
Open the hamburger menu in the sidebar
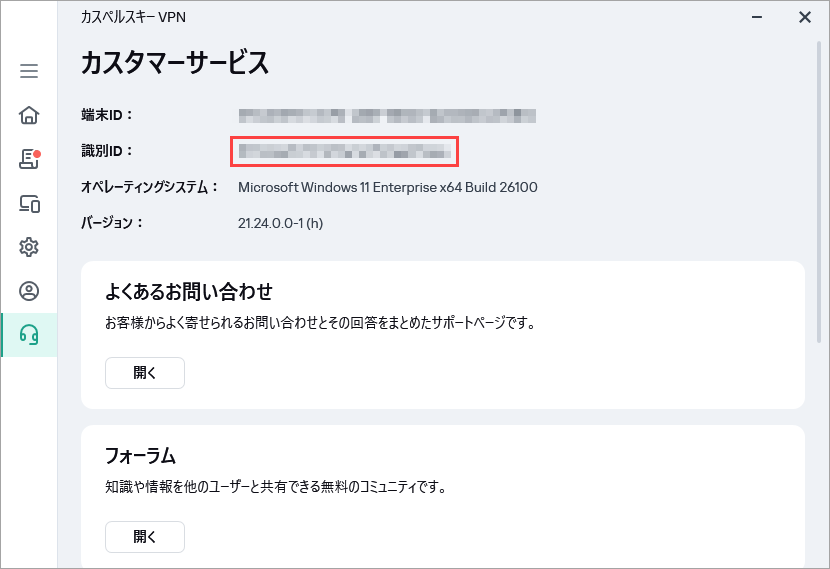[x=29, y=71]
